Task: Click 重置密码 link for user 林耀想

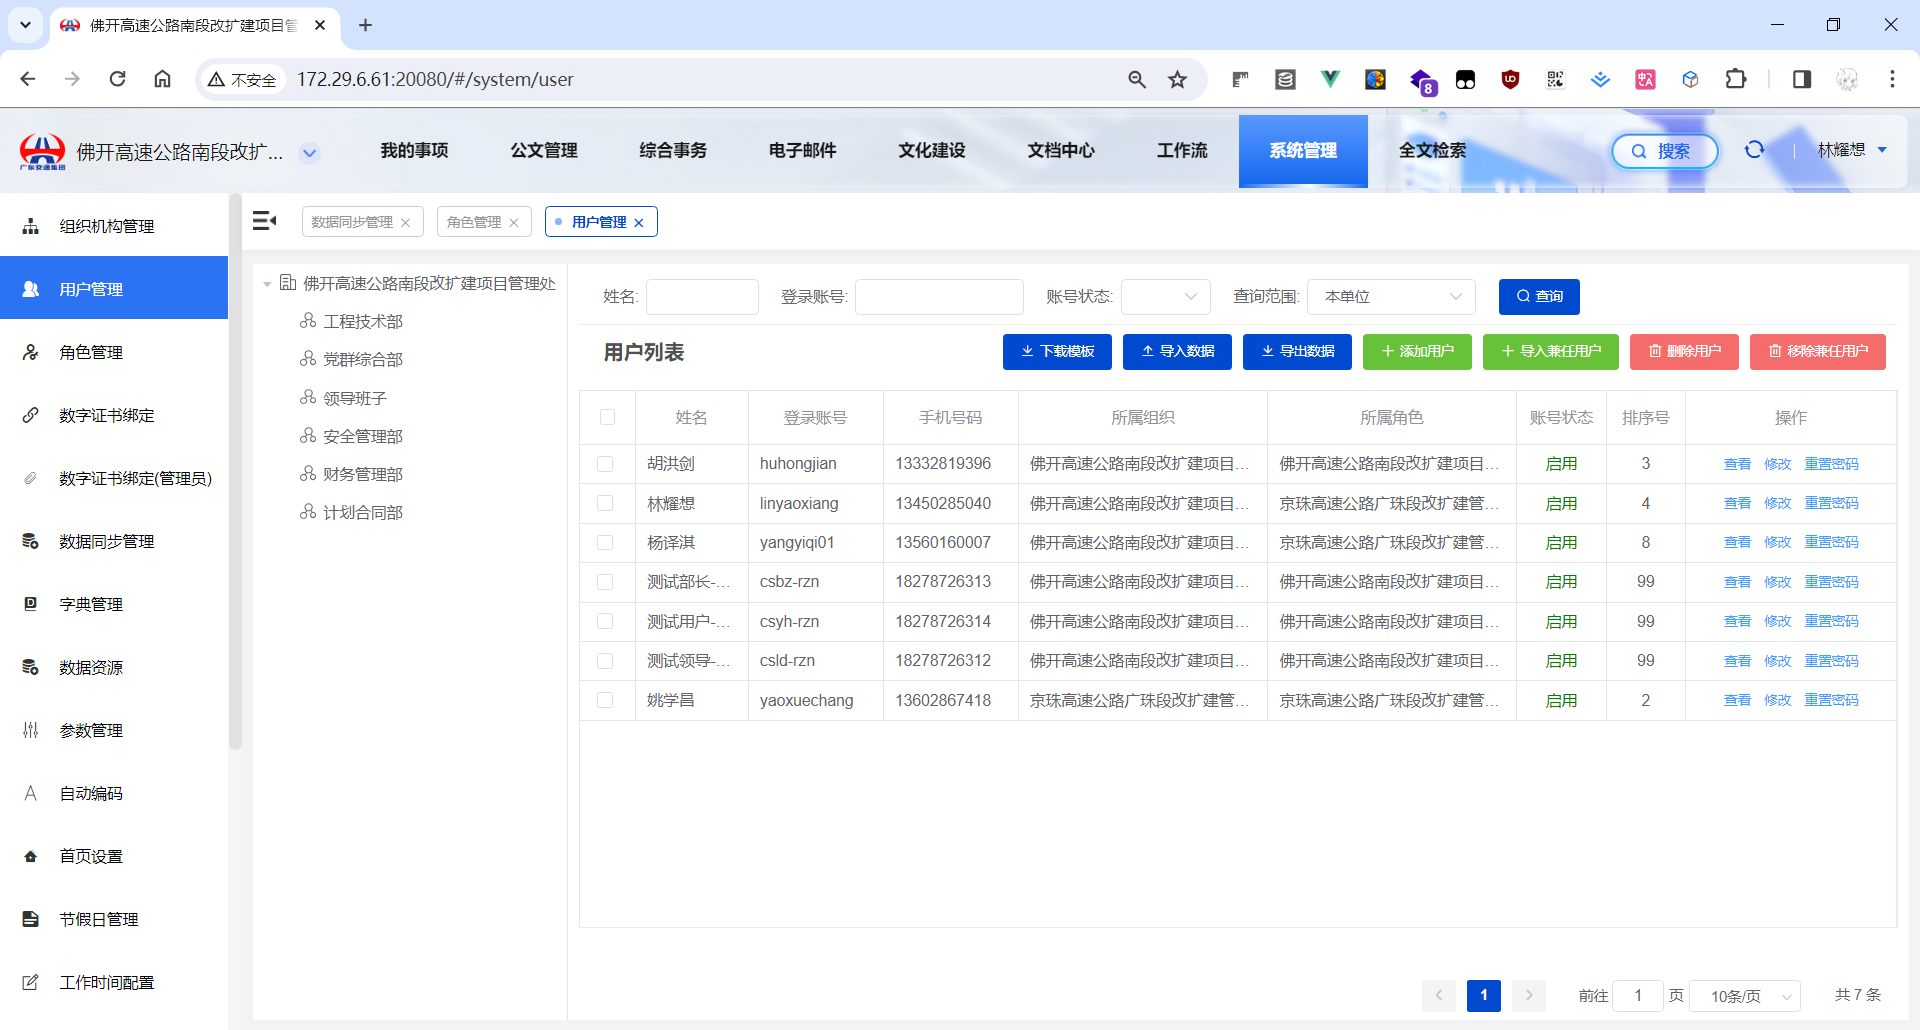Action: coord(1831,503)
